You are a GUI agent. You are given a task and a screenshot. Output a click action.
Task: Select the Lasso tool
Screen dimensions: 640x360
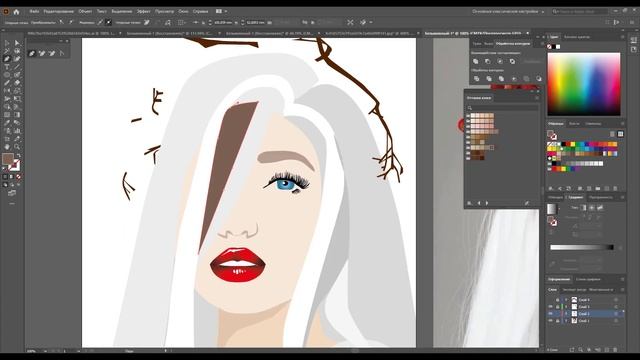tap(17, 51)
